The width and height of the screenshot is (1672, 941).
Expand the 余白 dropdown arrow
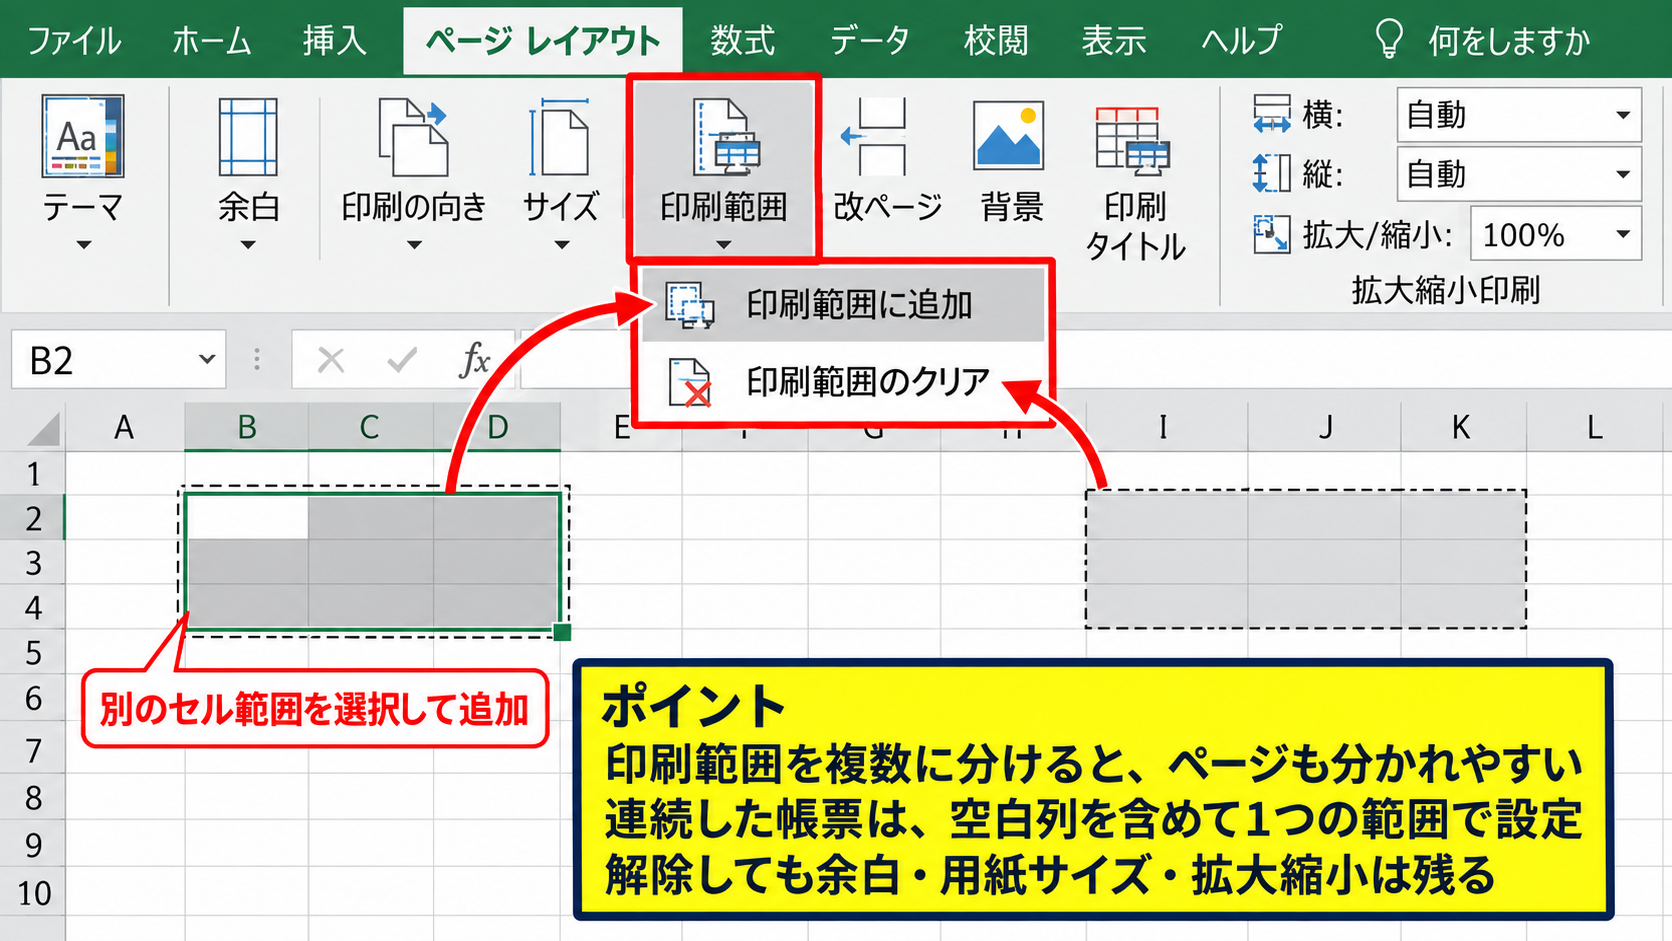(x=248, y=245)
